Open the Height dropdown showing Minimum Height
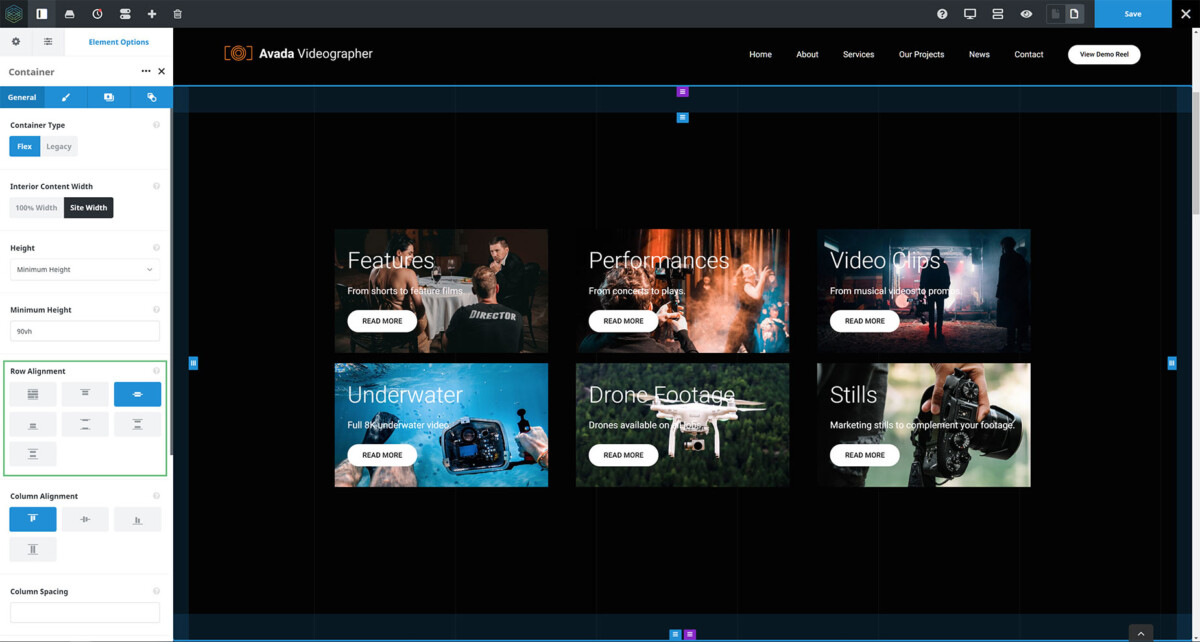The width and height of the screenshot is (1200, 642). (x=84, y=269)
